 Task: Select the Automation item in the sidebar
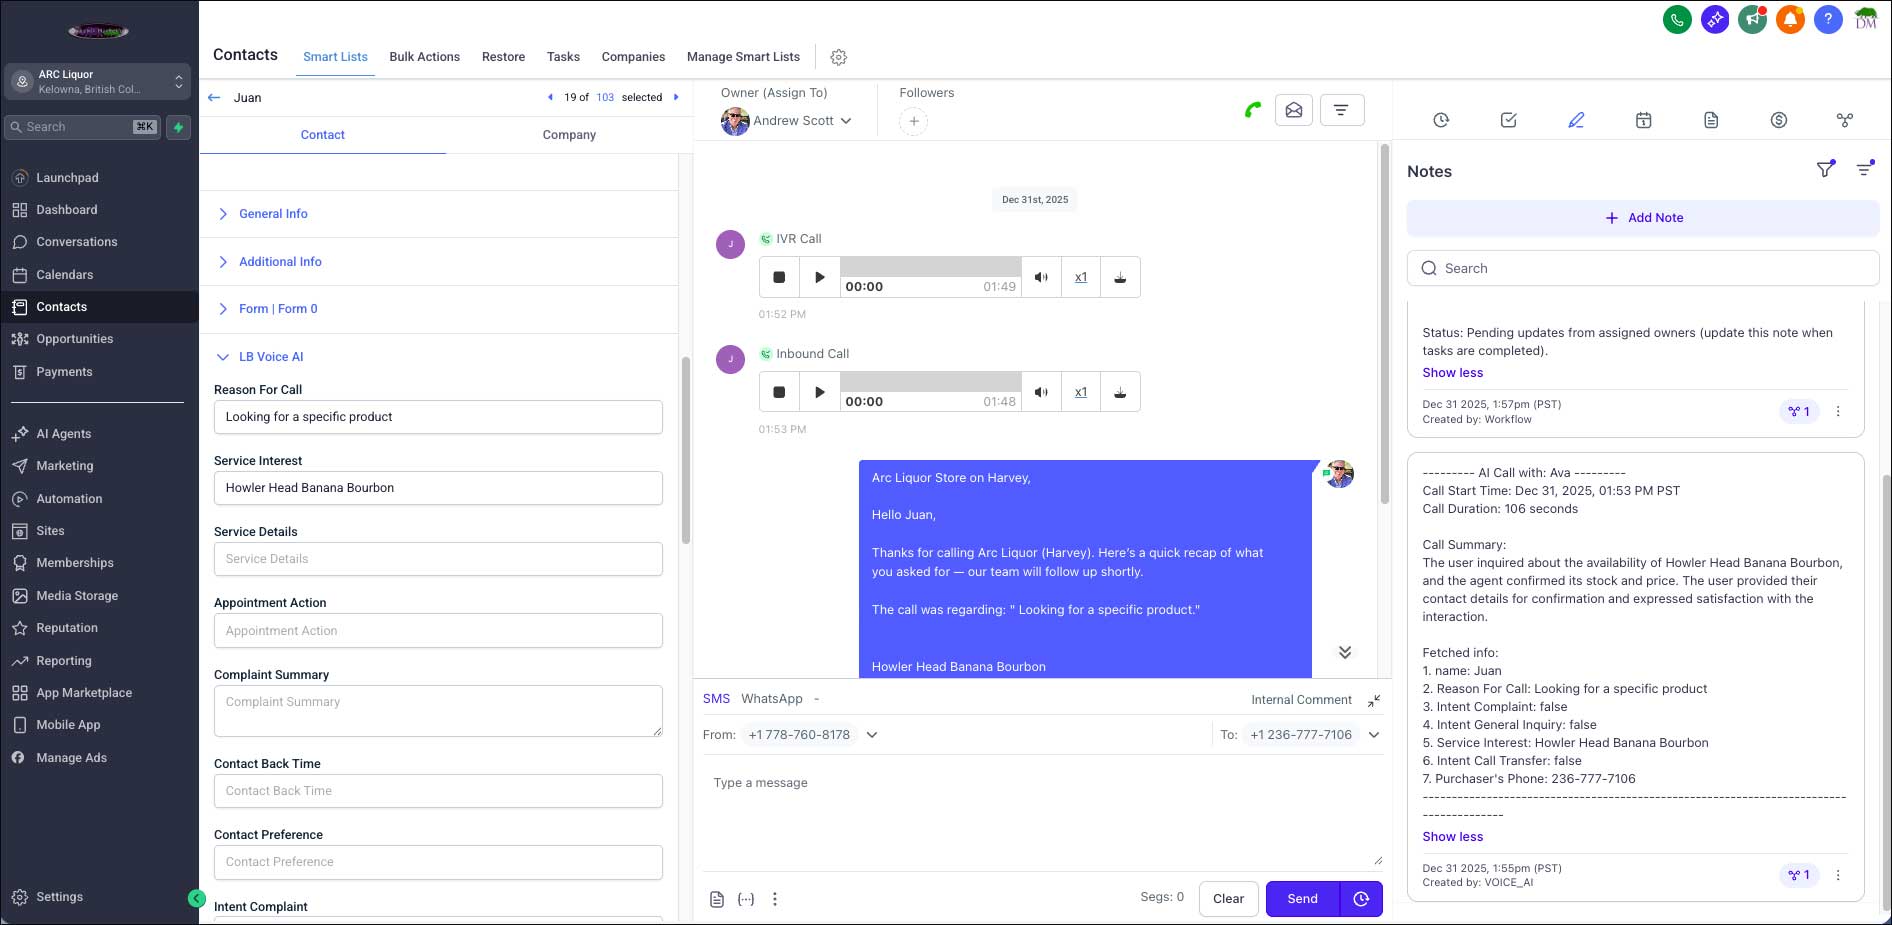70,498
